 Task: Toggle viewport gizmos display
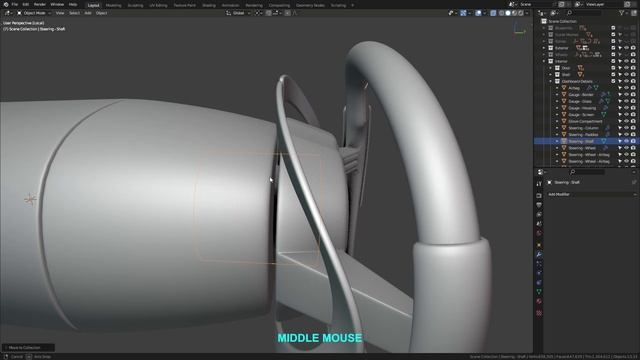coord(463,13)
